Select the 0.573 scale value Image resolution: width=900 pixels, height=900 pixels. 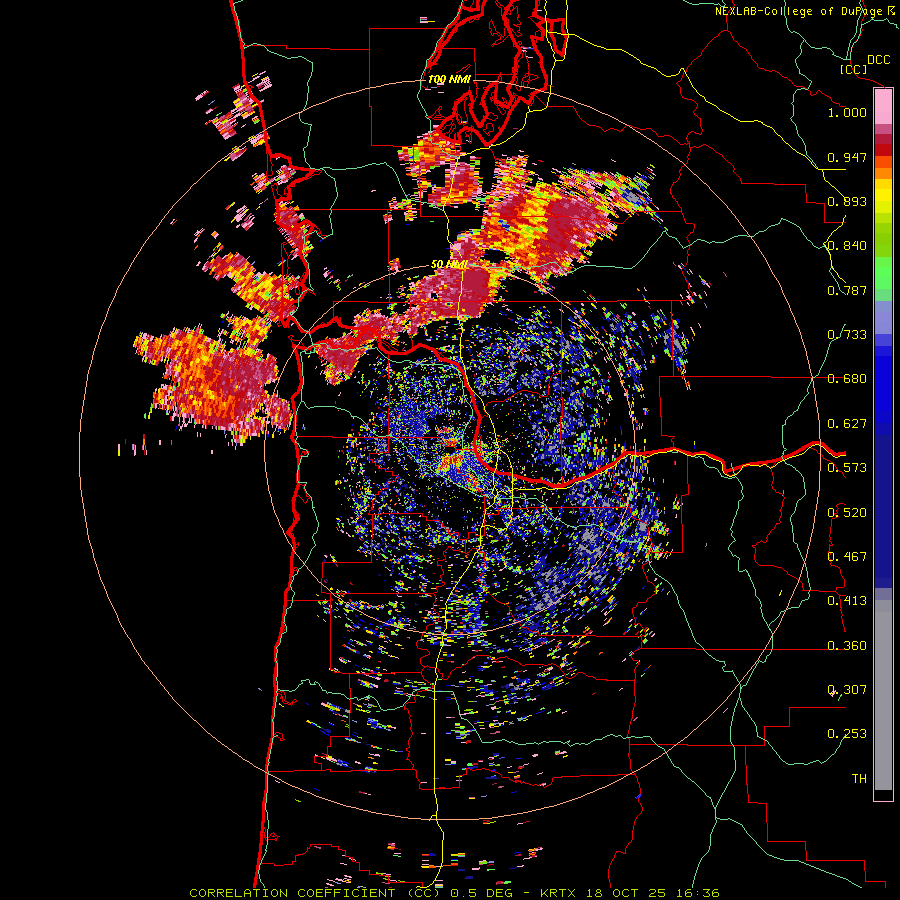point(847,468)
